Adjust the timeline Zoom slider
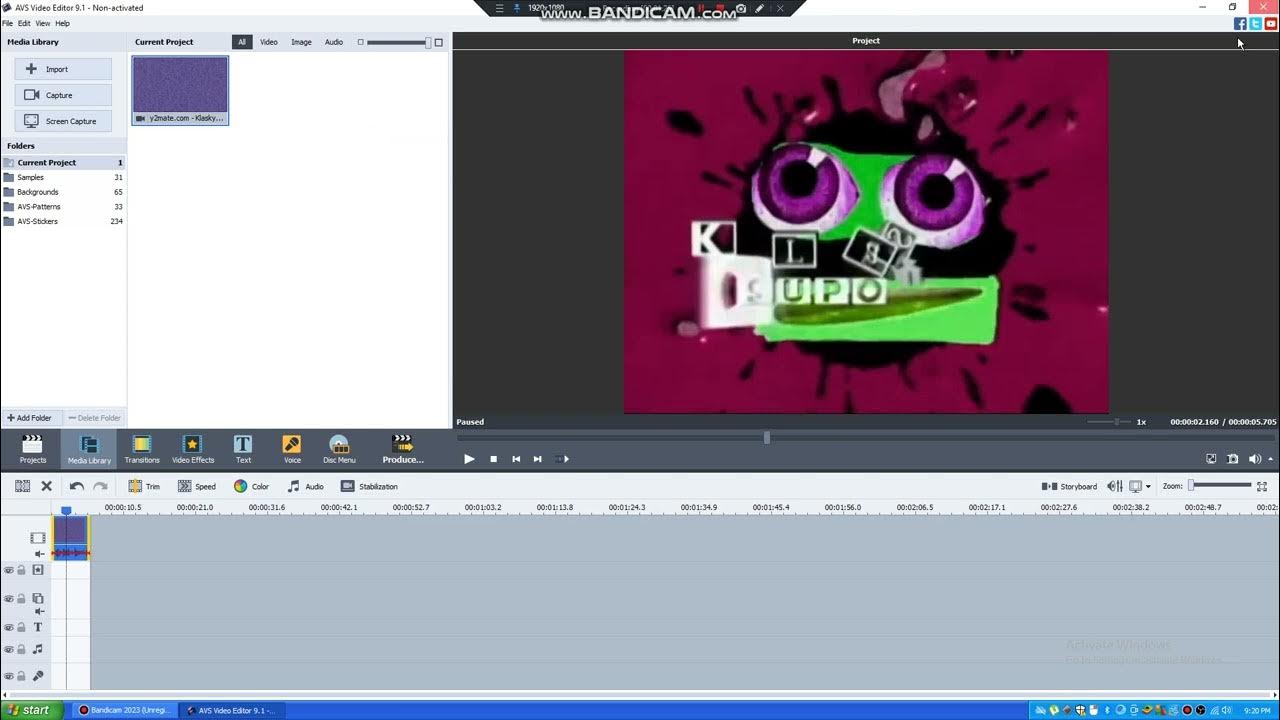This screenshot has width=1280, height=720. coord(1220,486)
